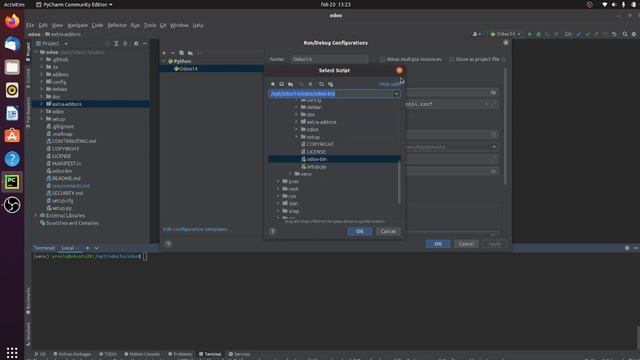
Task: Select setup.py in Select Script tree
Action: [316, 167]
